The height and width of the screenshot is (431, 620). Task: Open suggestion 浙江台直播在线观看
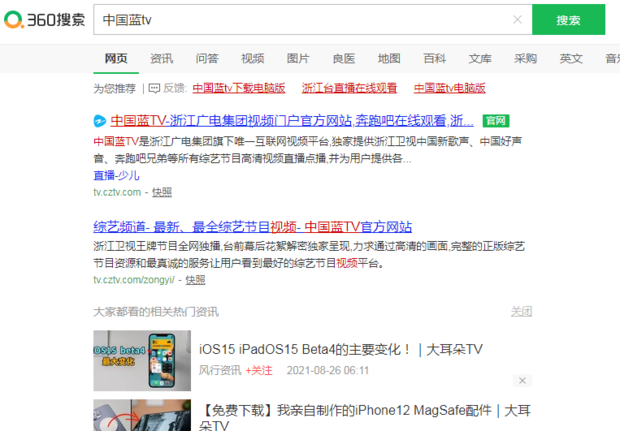click(x=349, y=88)
